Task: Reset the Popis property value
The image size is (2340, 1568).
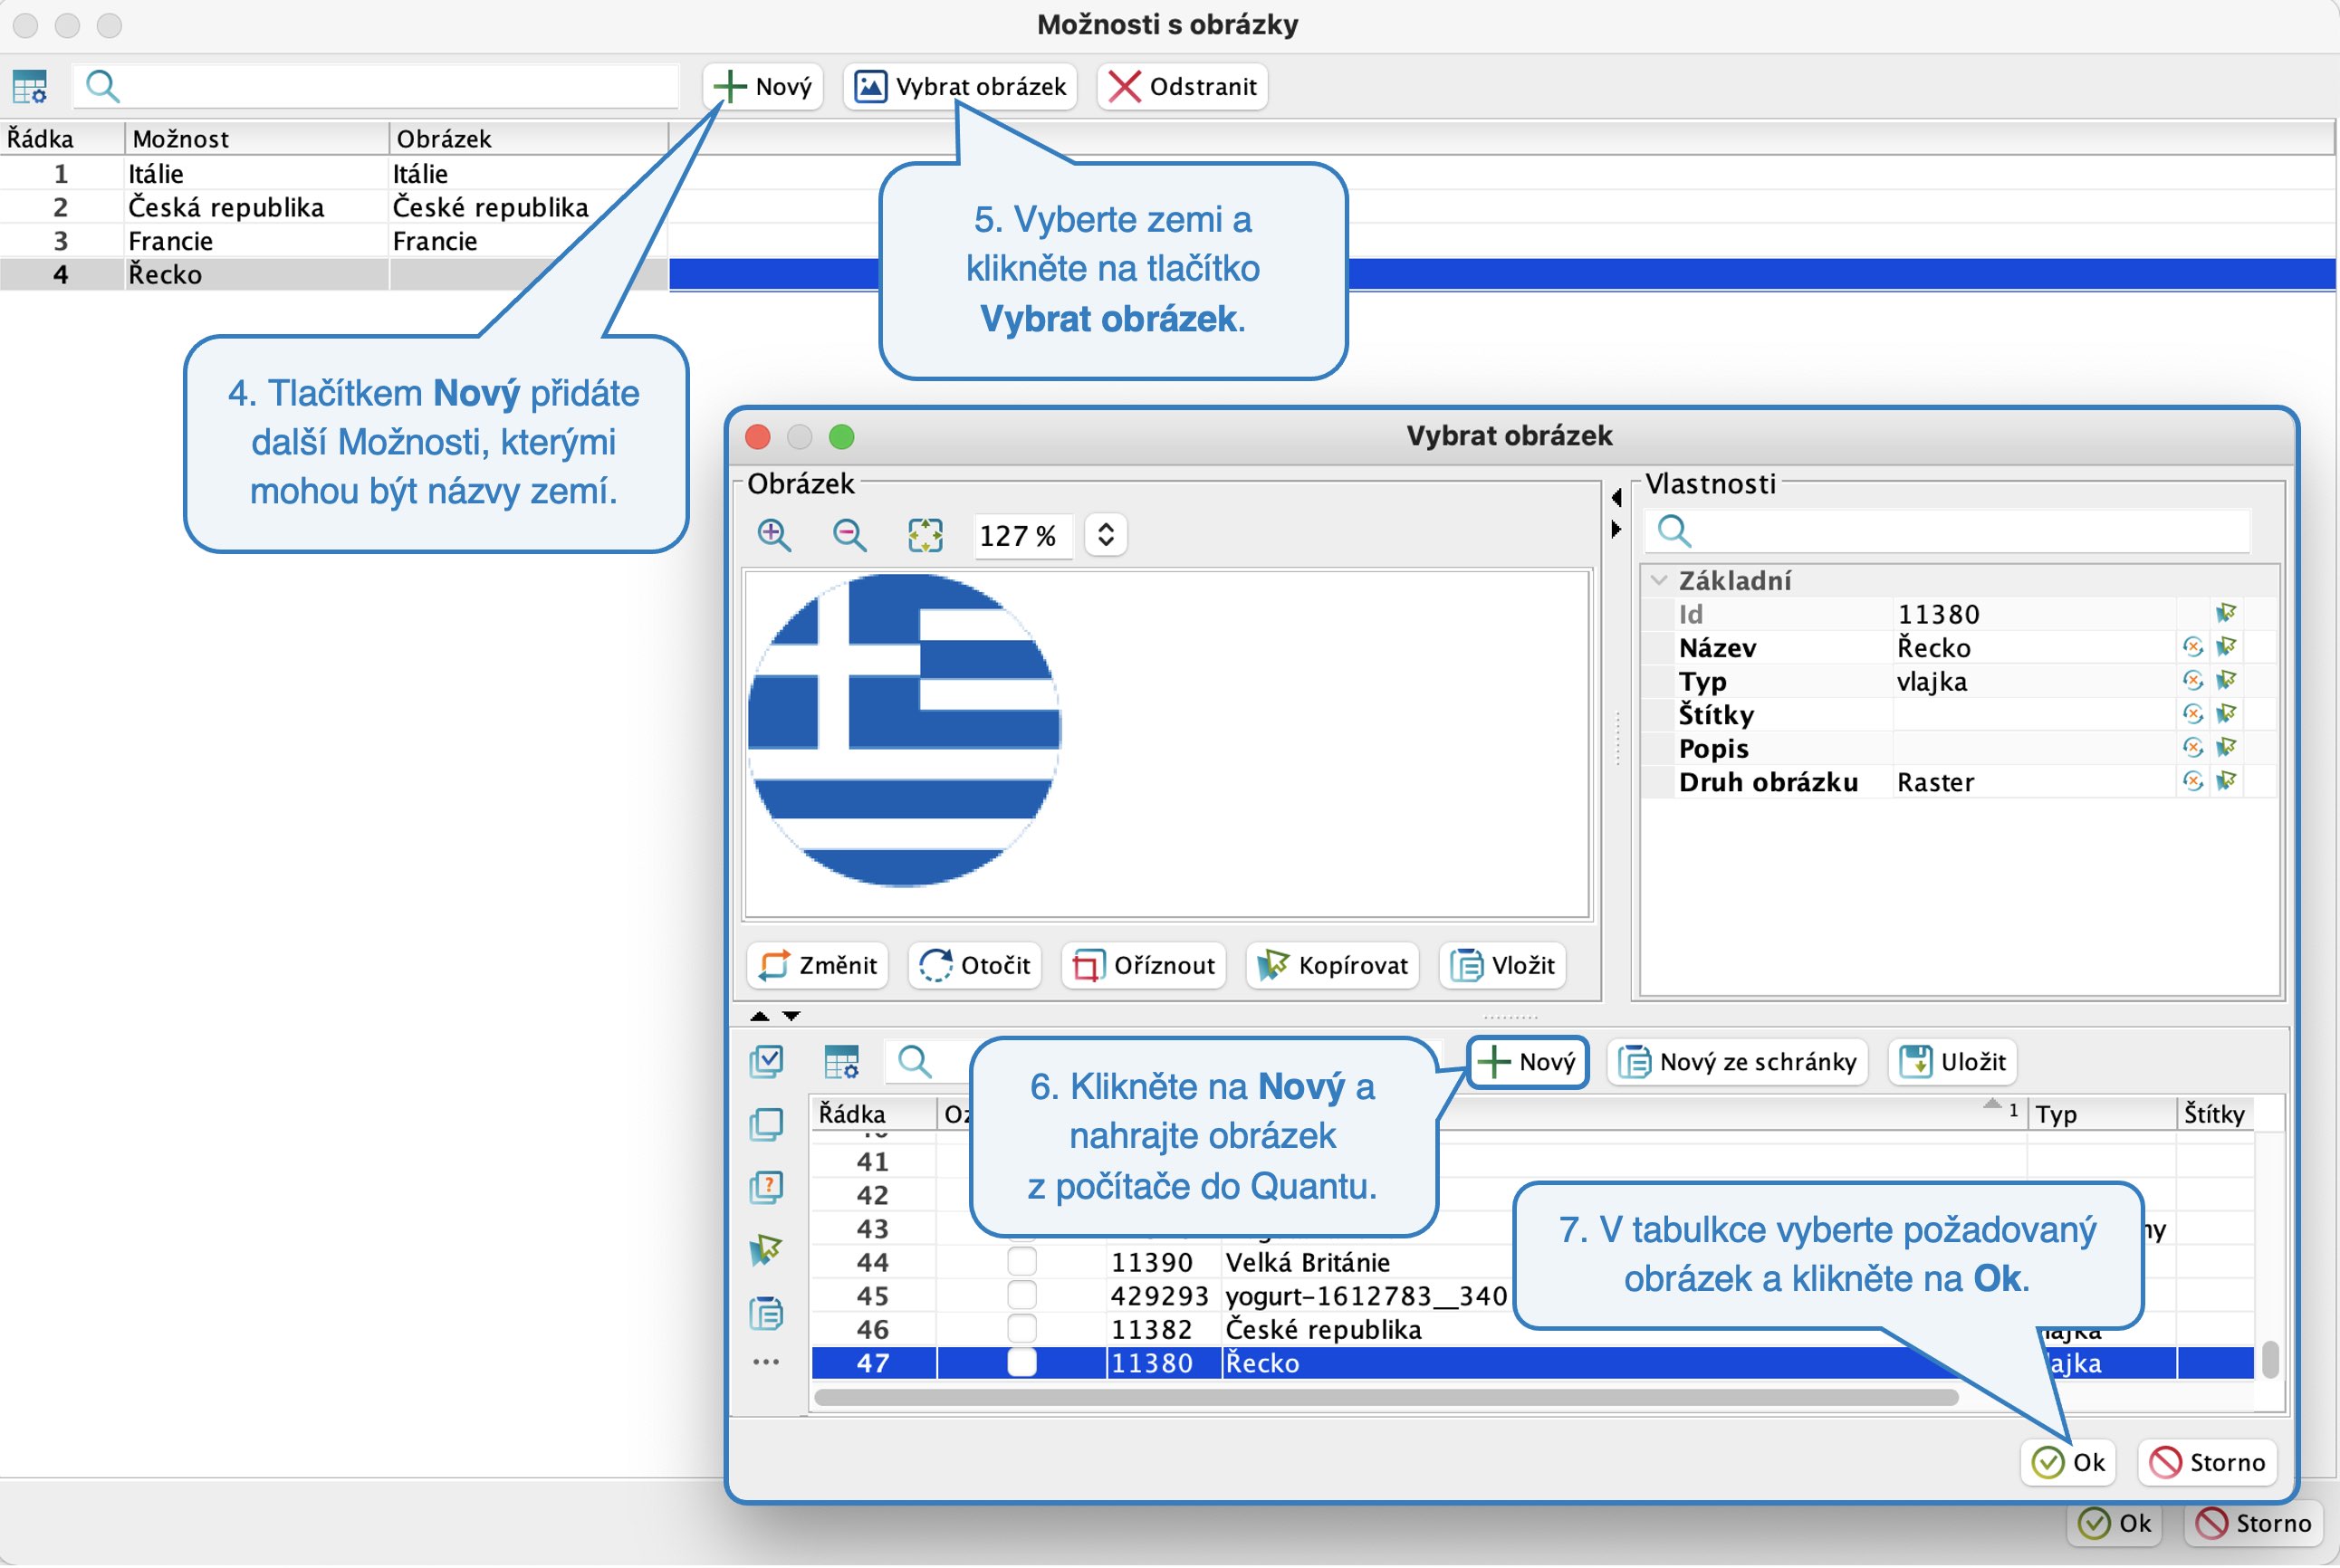Action: pyautogui.click(x=2193, y=748)
